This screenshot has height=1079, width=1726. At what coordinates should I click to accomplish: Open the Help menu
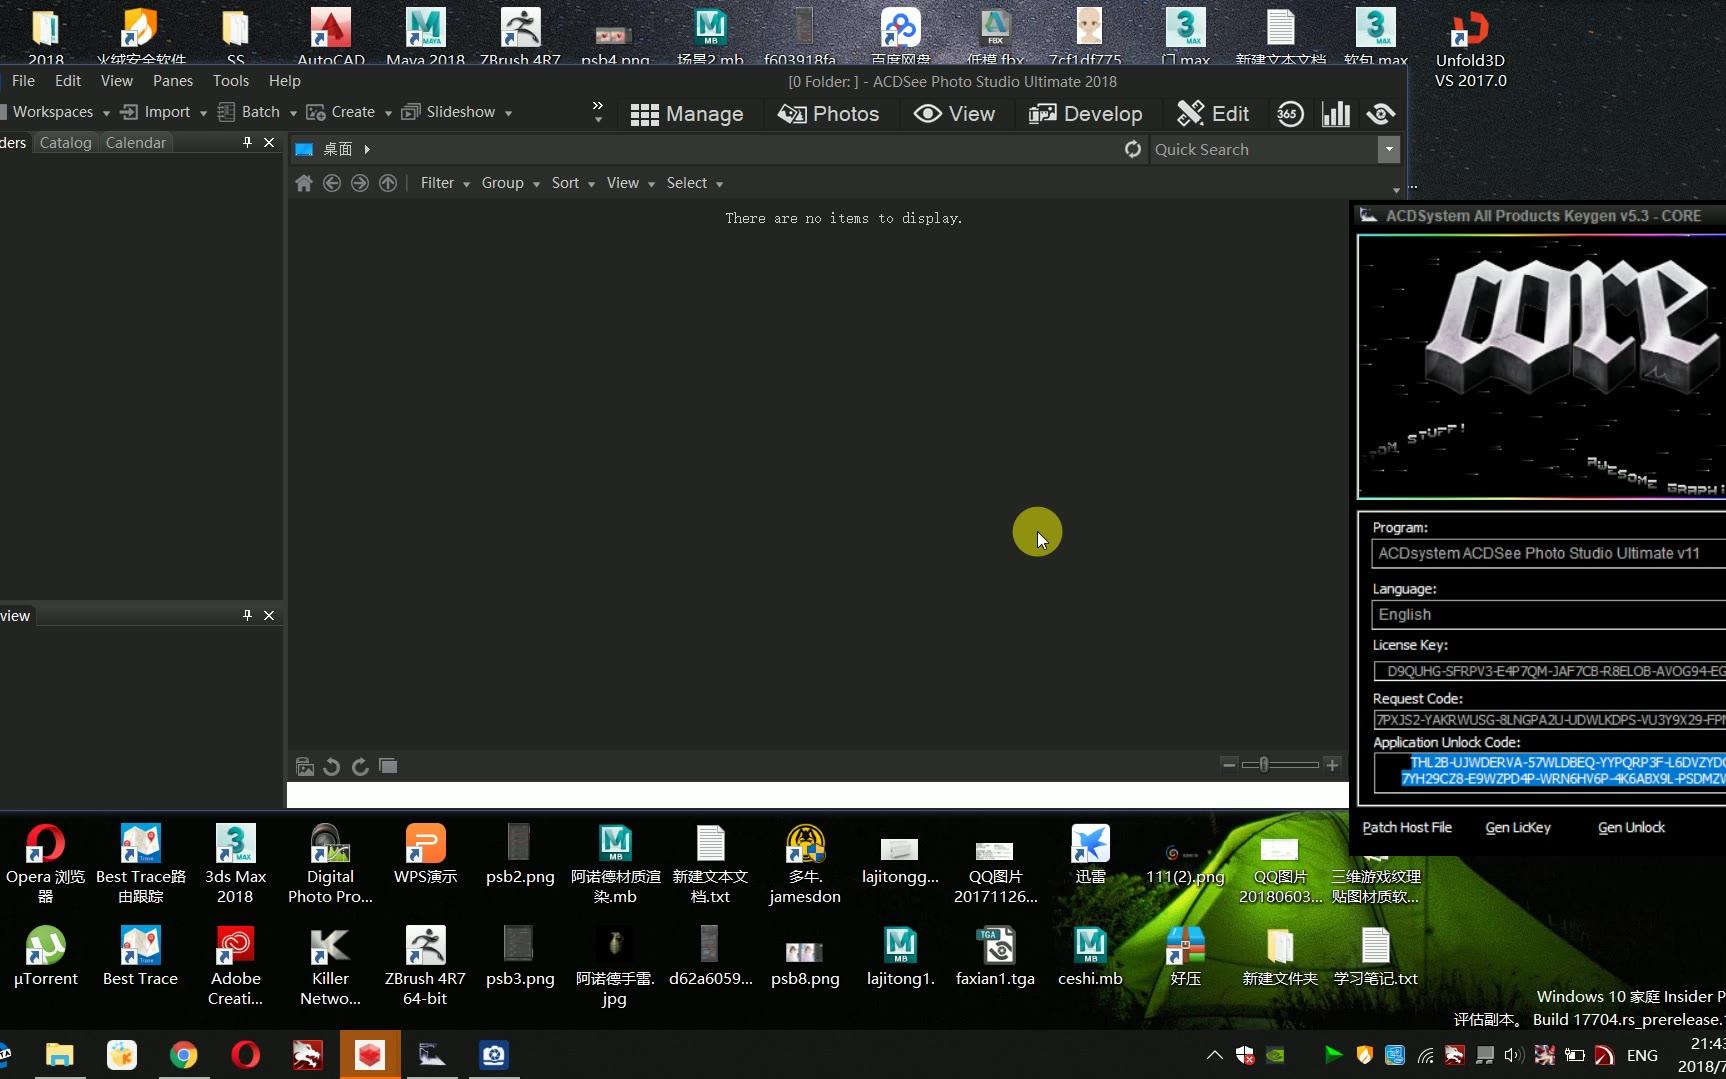[x=284, y=81]
